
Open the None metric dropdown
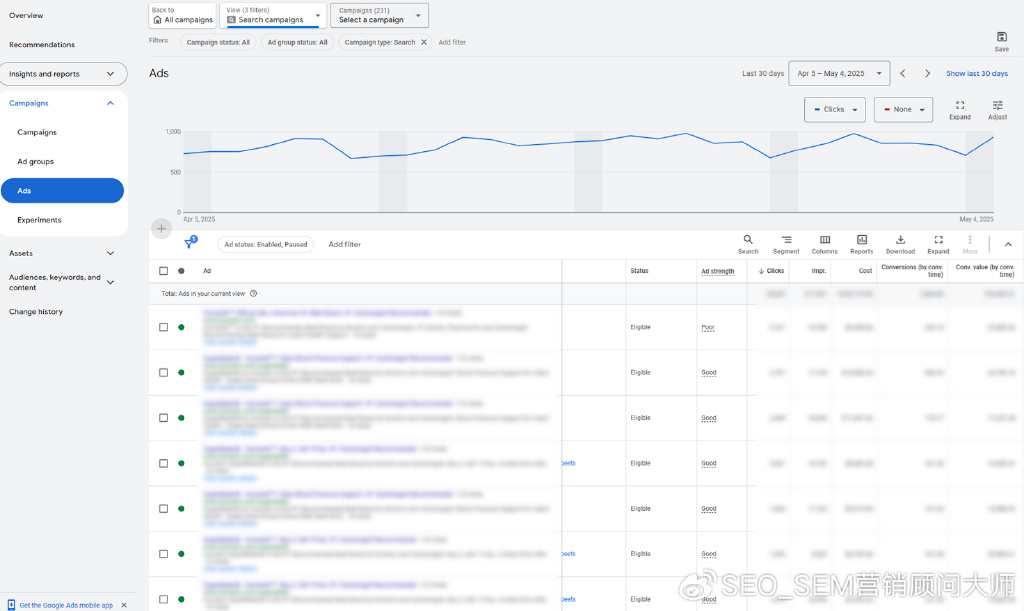pyautogui.click(x=903, y=110)
